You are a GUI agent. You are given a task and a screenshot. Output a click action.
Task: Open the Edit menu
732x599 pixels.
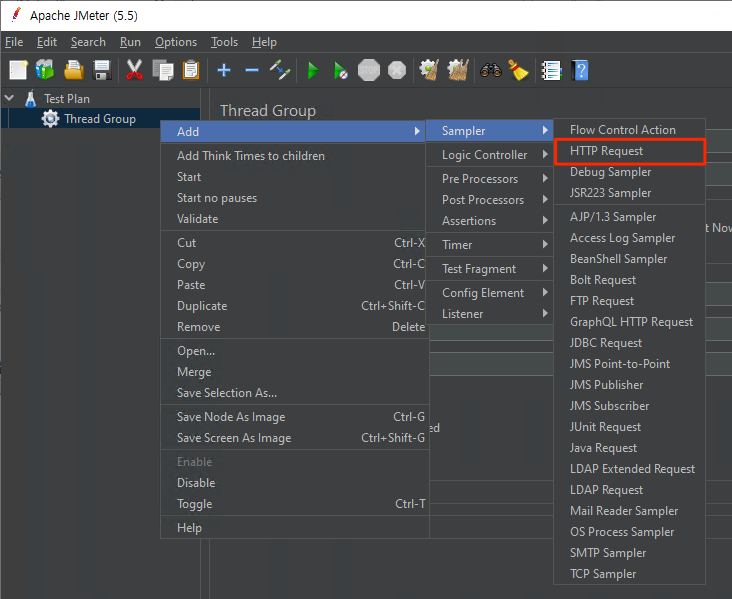click(47, 42)
